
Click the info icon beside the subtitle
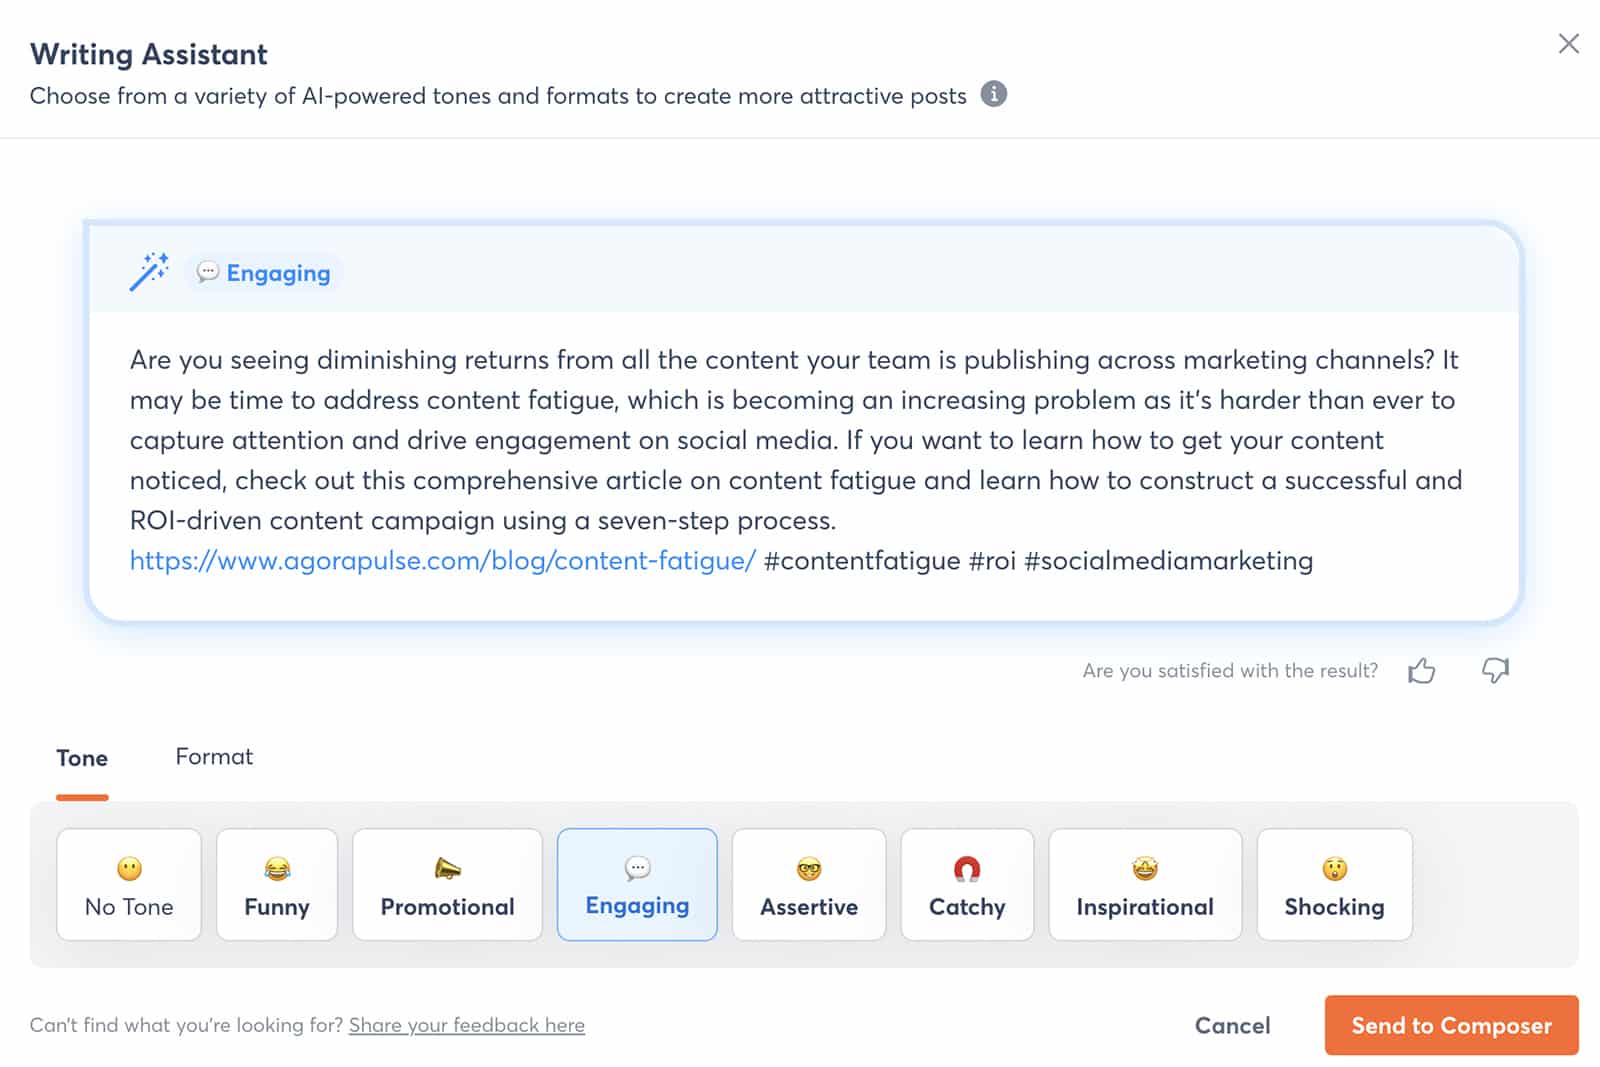click(x=993, y=94)
